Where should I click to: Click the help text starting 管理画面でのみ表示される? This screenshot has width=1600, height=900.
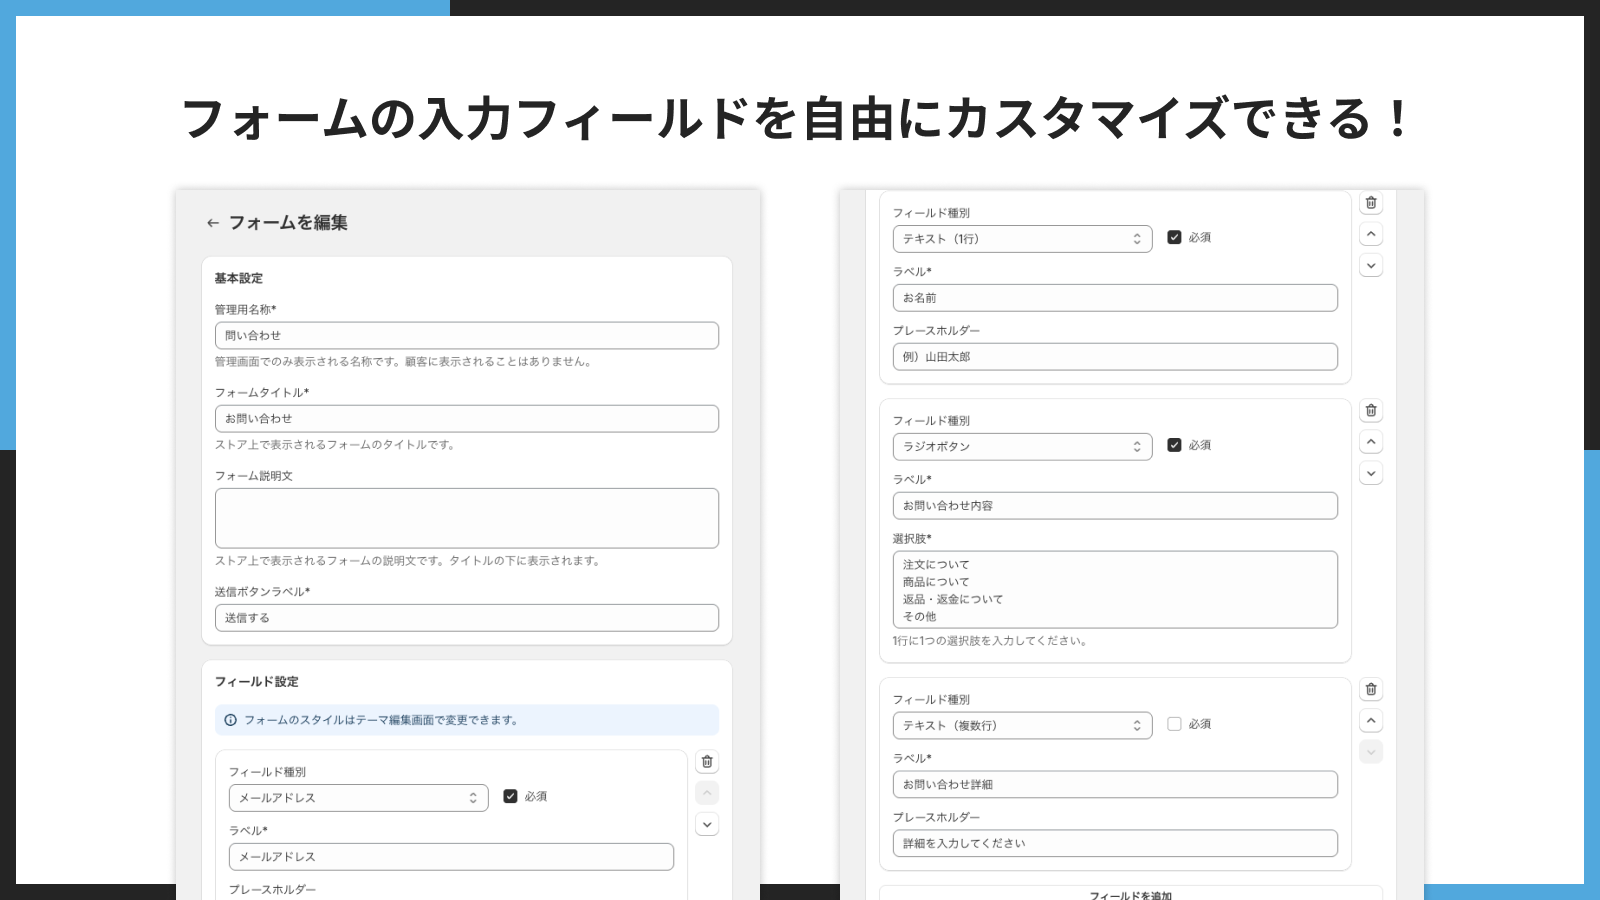click(405, 362)
